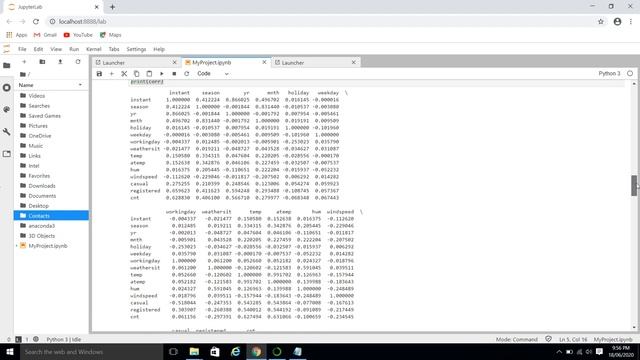Viewport: 640px width, 360px height.
Task: Select the Contacts folder
Action: pyautogui.click(x=51, y=216)
